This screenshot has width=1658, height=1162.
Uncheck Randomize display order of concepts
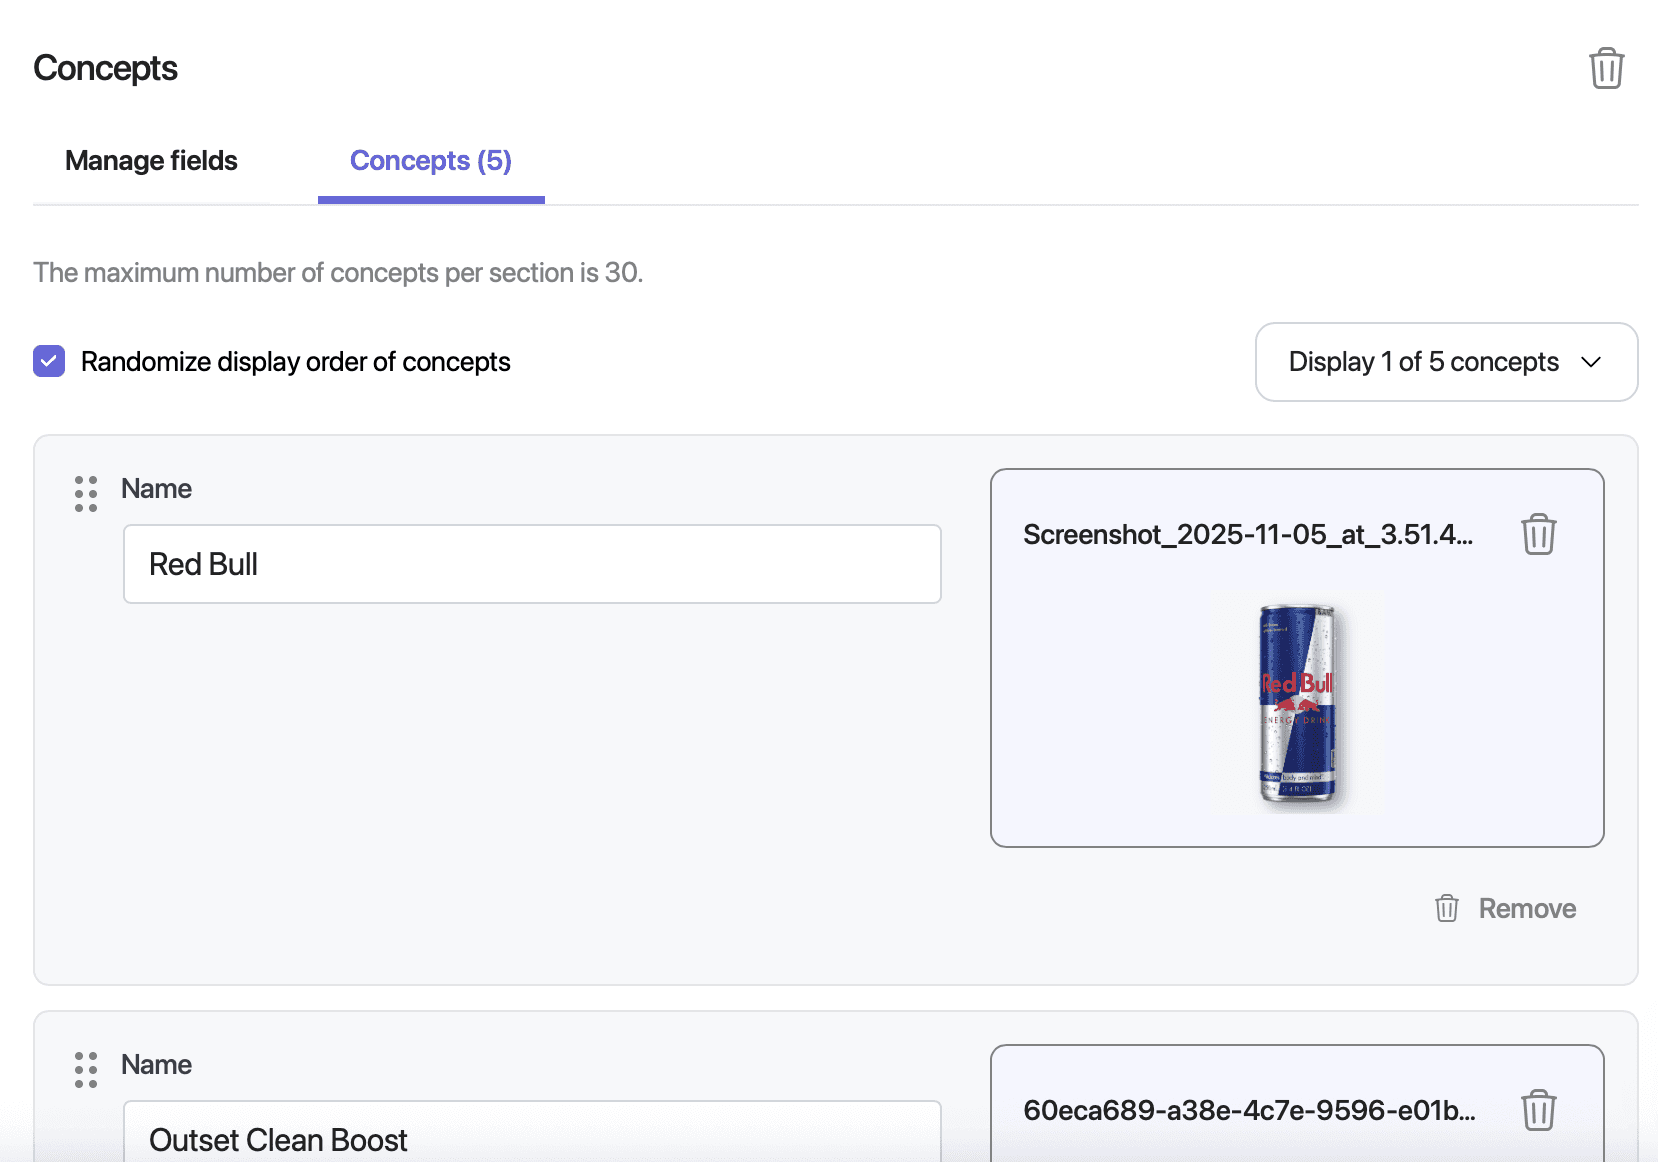click(x=48, y=361)
